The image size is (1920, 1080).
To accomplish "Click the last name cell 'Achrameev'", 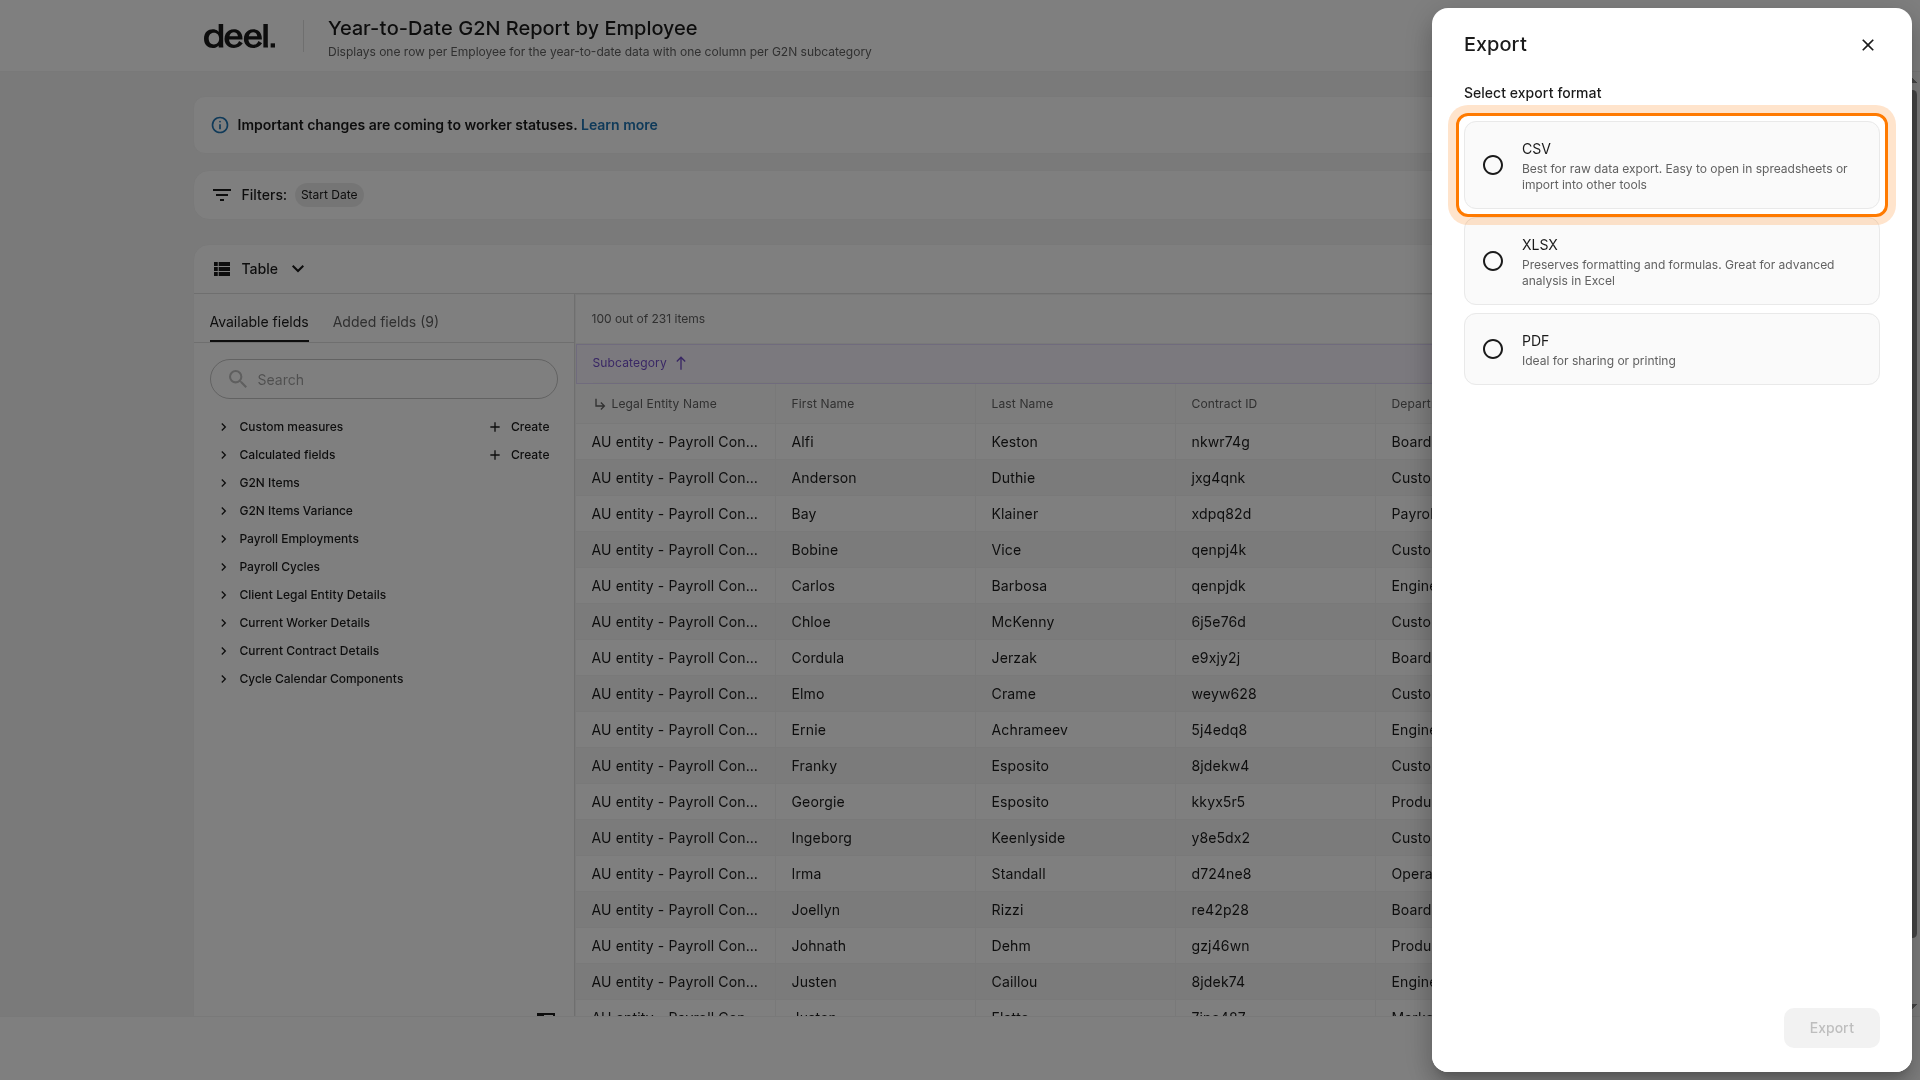I will click(1029, 730).
